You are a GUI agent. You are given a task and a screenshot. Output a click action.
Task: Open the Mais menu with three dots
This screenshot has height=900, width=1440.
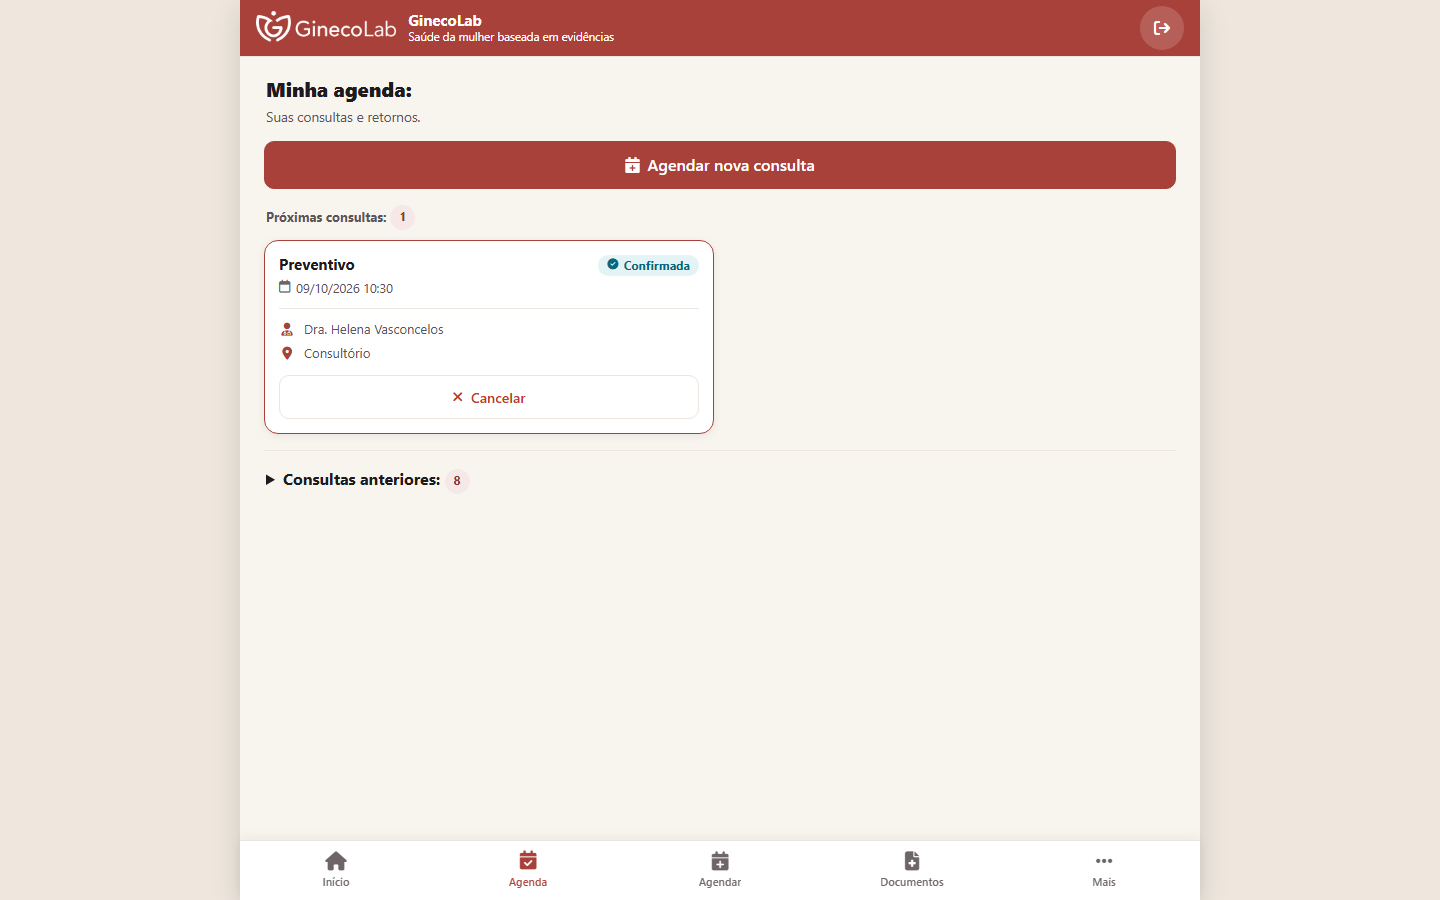pos(1104,869)
